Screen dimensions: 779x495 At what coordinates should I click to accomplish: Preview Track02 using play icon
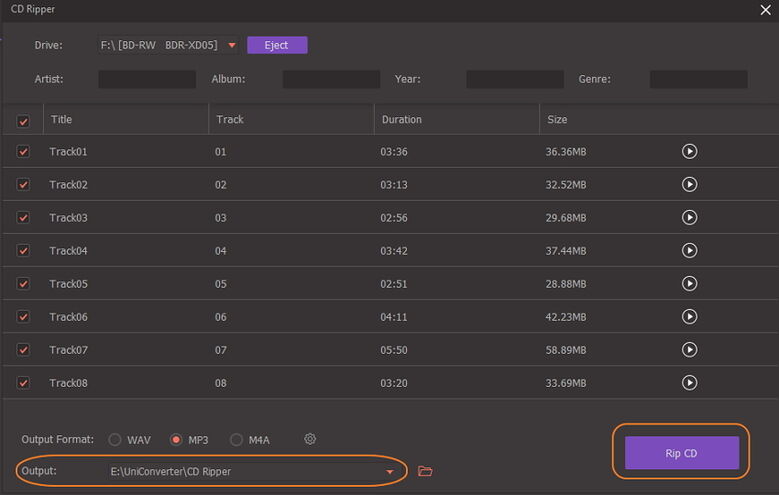pyautogui.click(x=689, y=184)
